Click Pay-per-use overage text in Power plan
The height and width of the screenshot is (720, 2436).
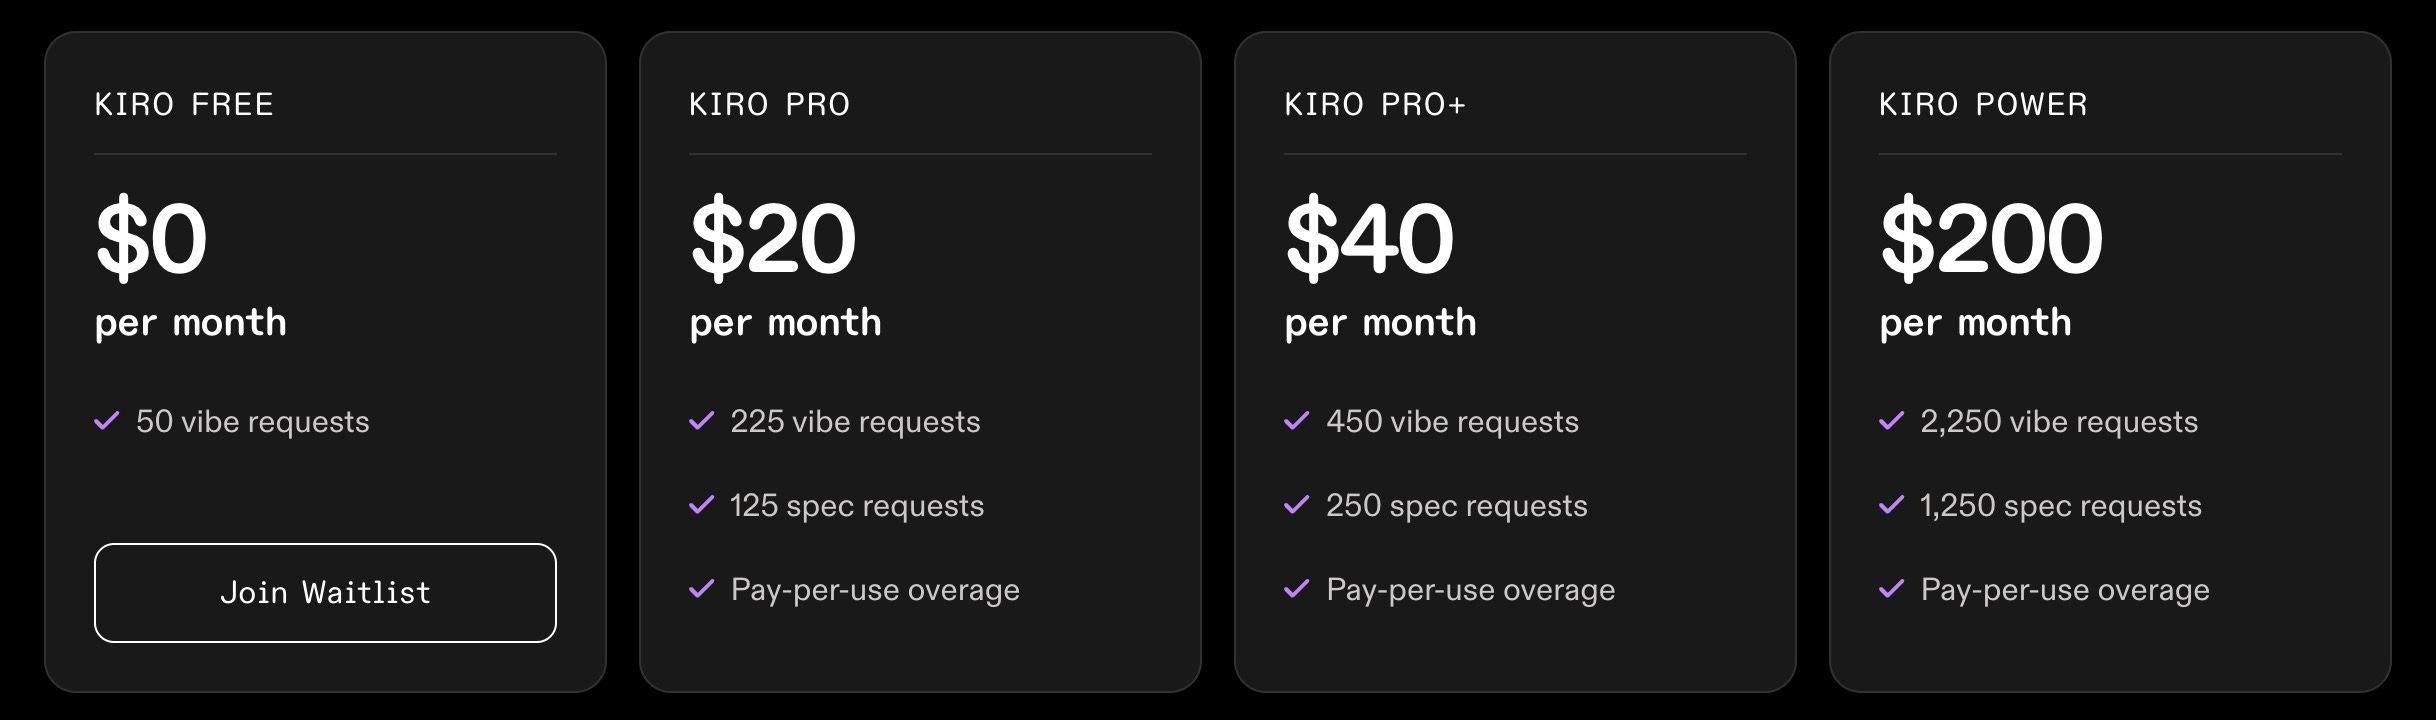(2065, 590)
